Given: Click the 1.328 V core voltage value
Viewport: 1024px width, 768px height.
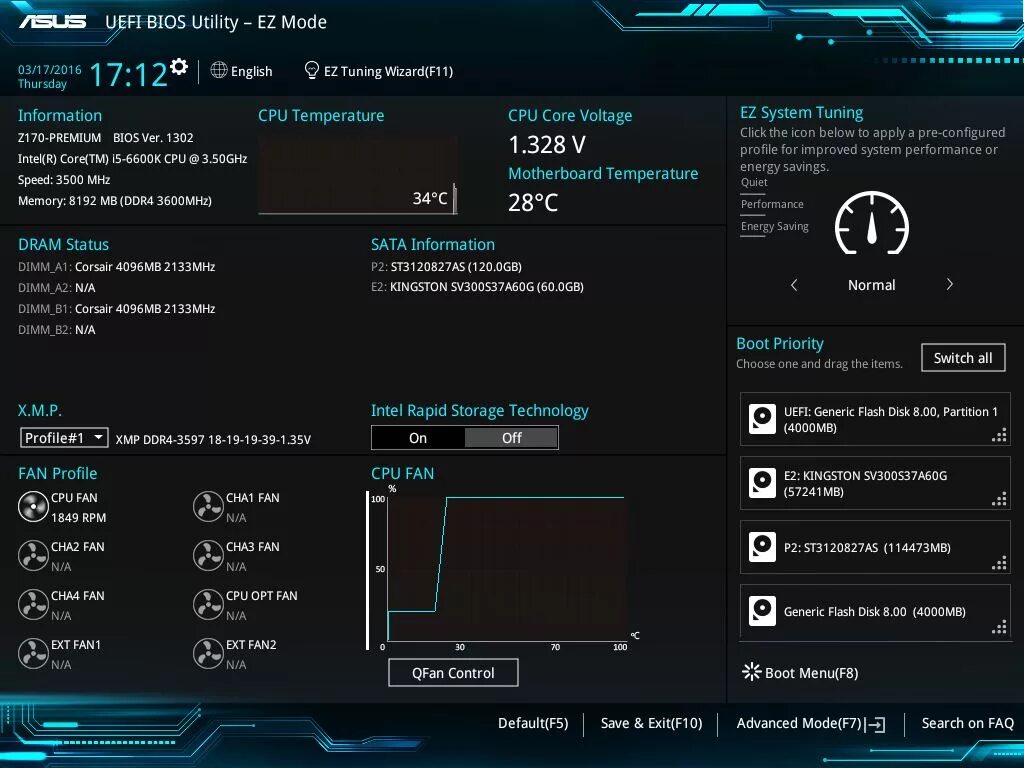Looking at the screenshot, I should pos(547,145).
